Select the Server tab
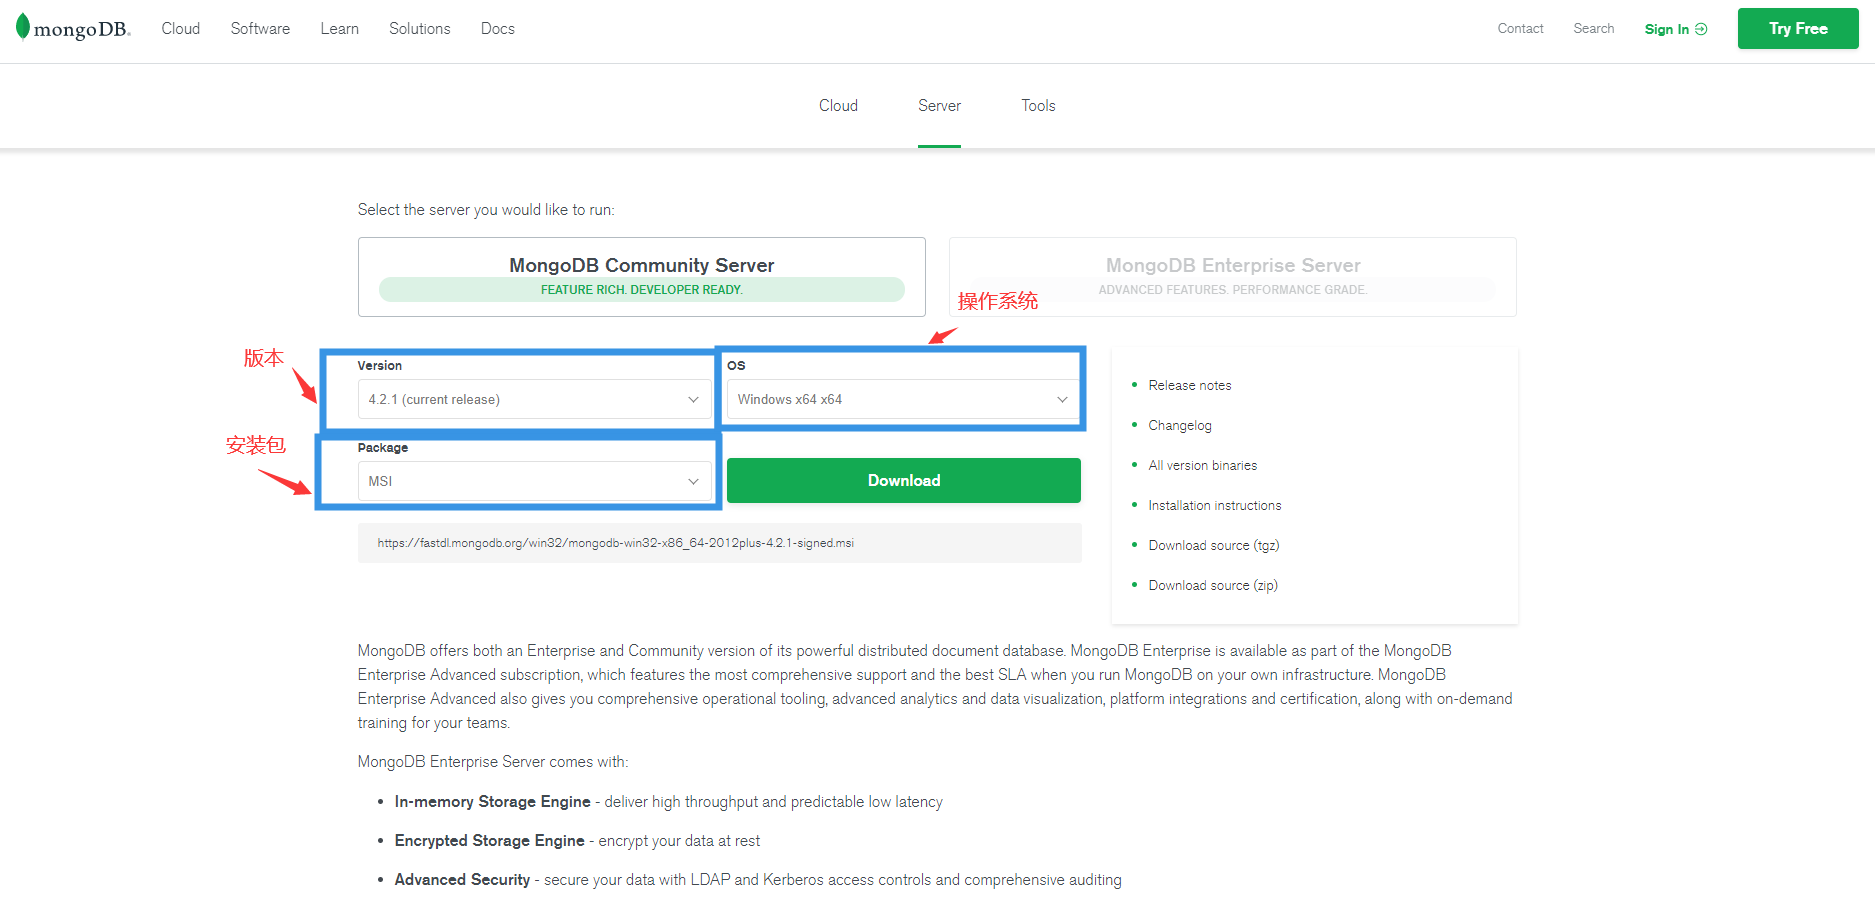1875x922 pixels. (x=939, y=106)
